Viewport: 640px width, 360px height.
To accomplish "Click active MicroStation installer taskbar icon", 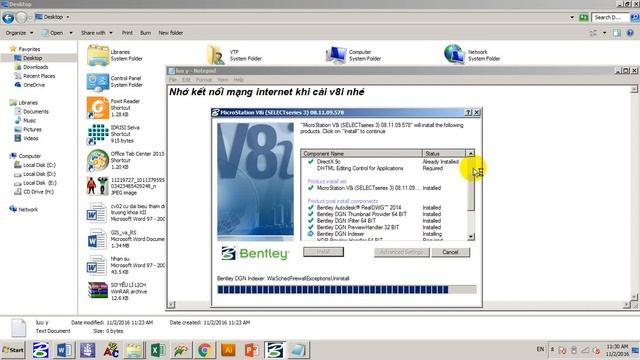I will (275, 350).
